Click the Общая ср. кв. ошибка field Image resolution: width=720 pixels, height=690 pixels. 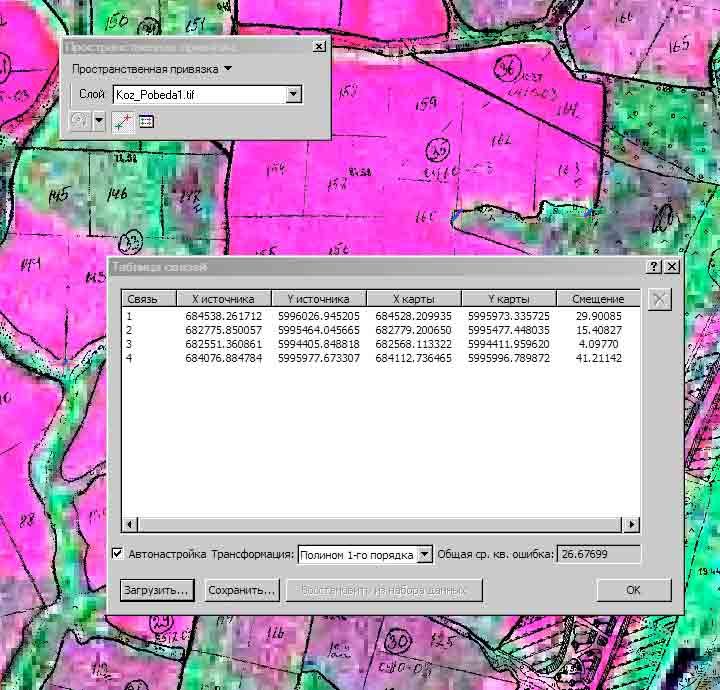click(x=598, y=554)
